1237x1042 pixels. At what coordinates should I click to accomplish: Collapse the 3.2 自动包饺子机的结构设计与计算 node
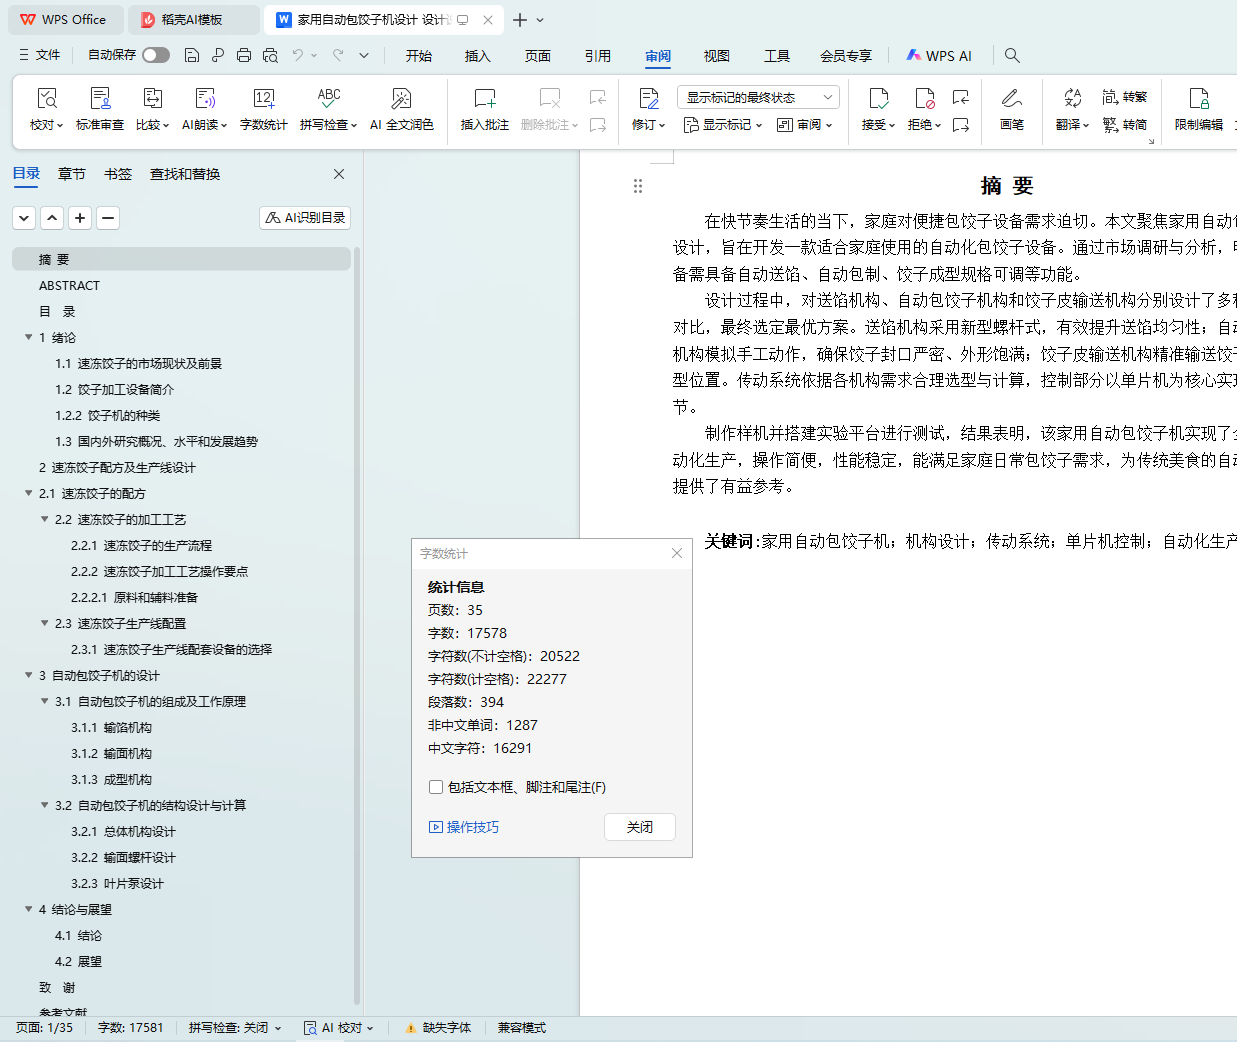[44, 805]
